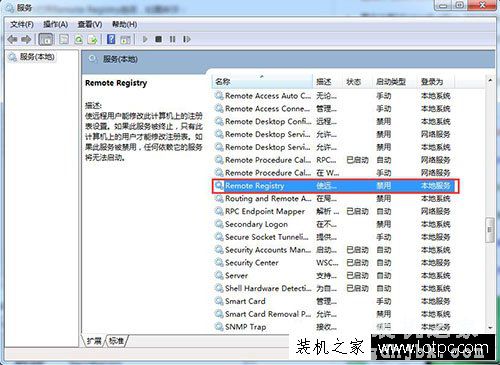The image size is (500, 365).
Task: Click the gear icon beside Server
Action: point(219,276)
